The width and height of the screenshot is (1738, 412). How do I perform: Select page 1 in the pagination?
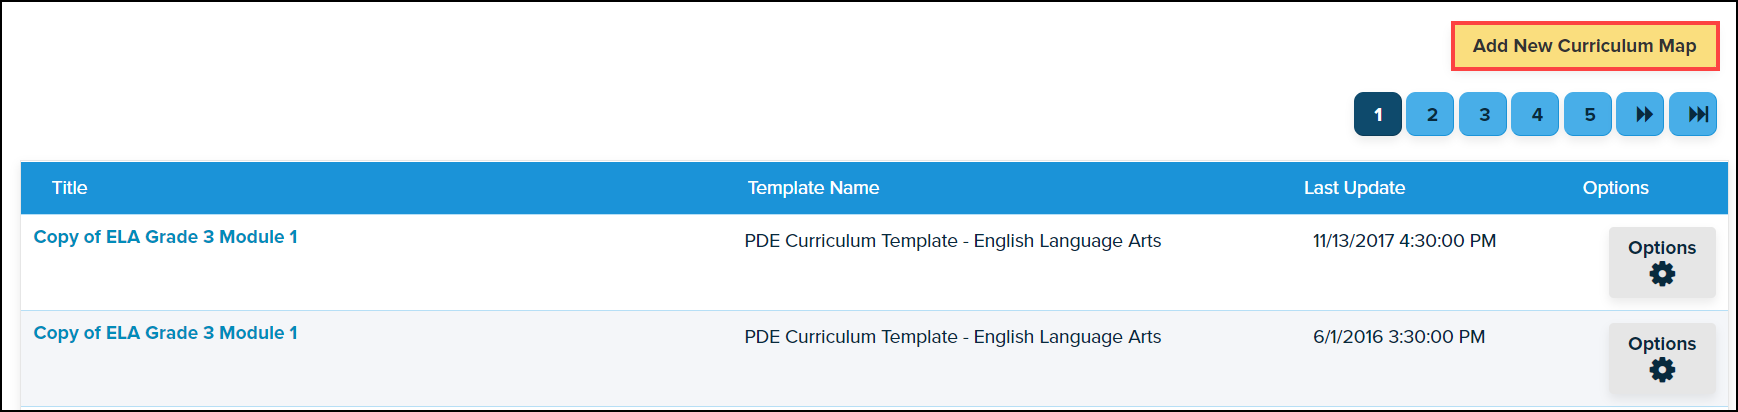(x=1378, y=115)
